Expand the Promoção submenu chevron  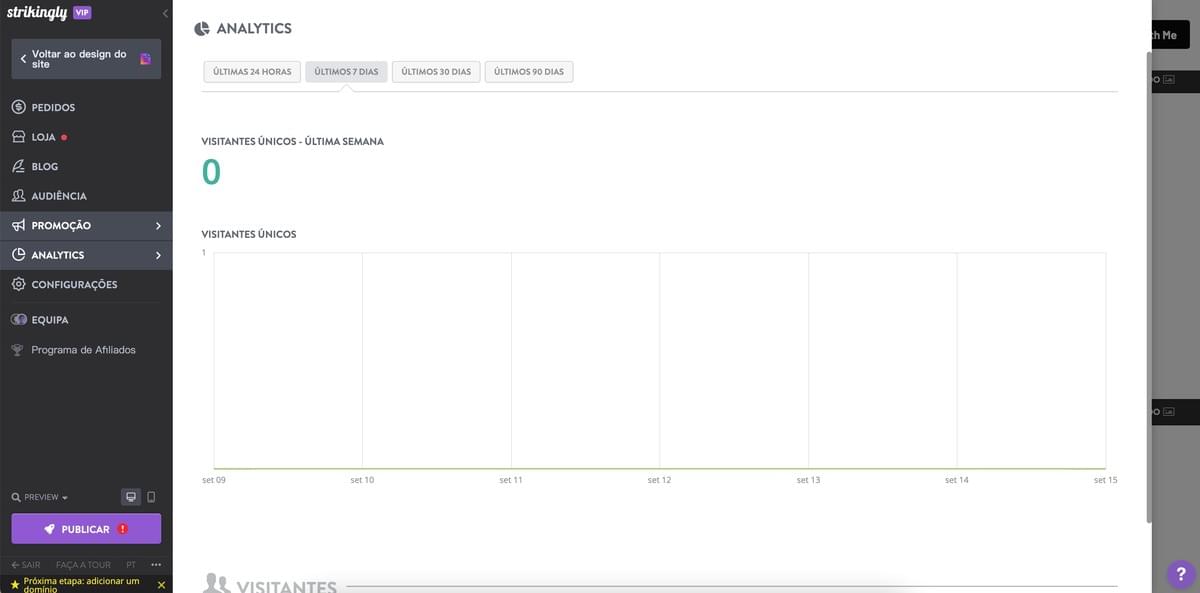click(x=157, y=224)
